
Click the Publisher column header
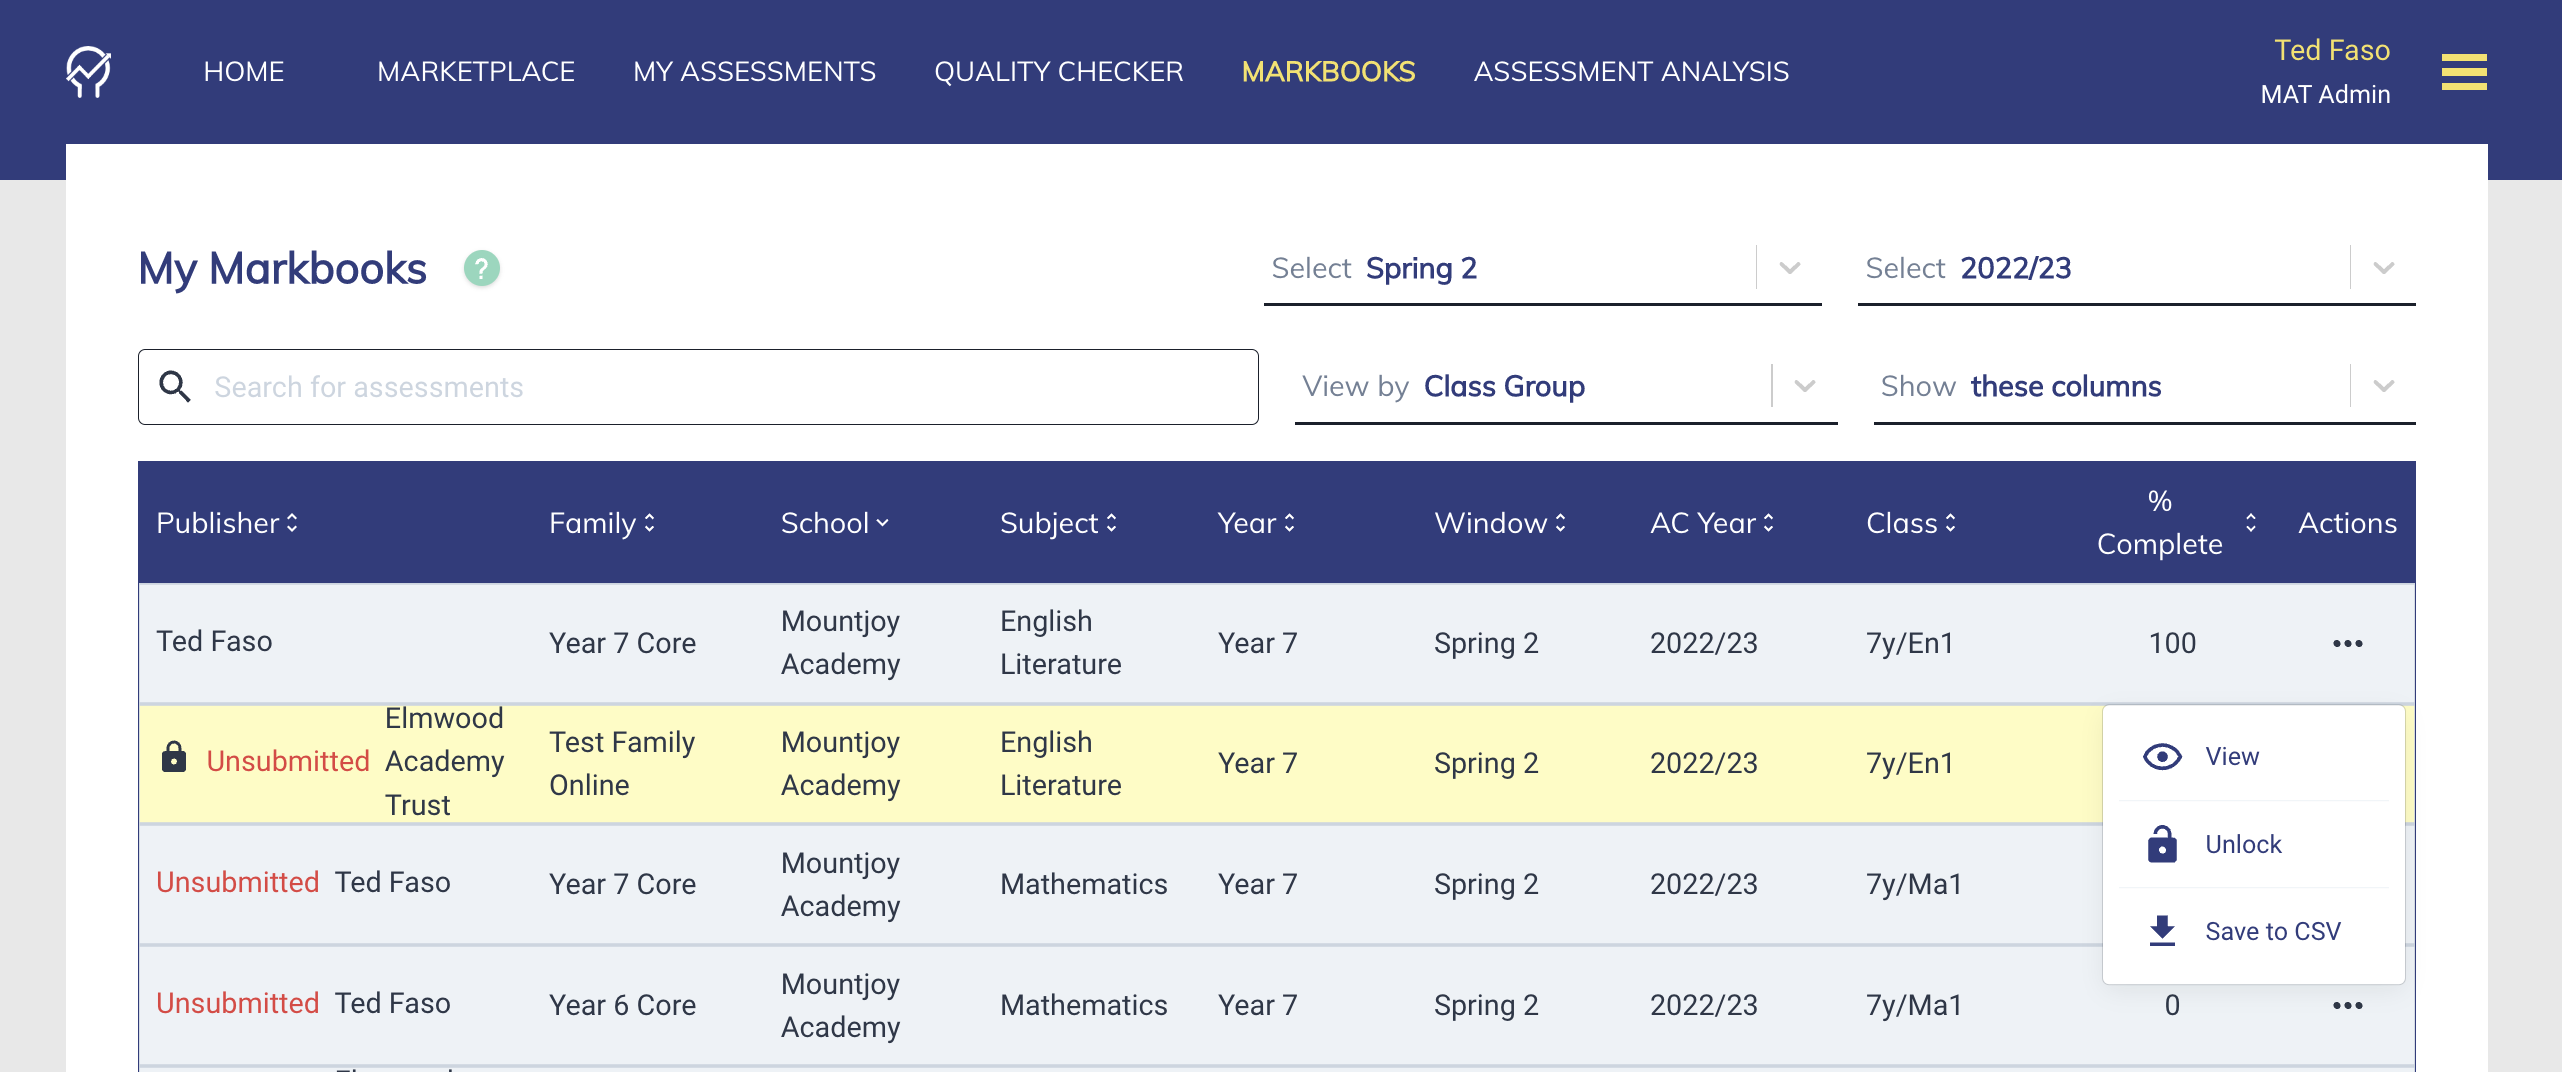[217, 523]
